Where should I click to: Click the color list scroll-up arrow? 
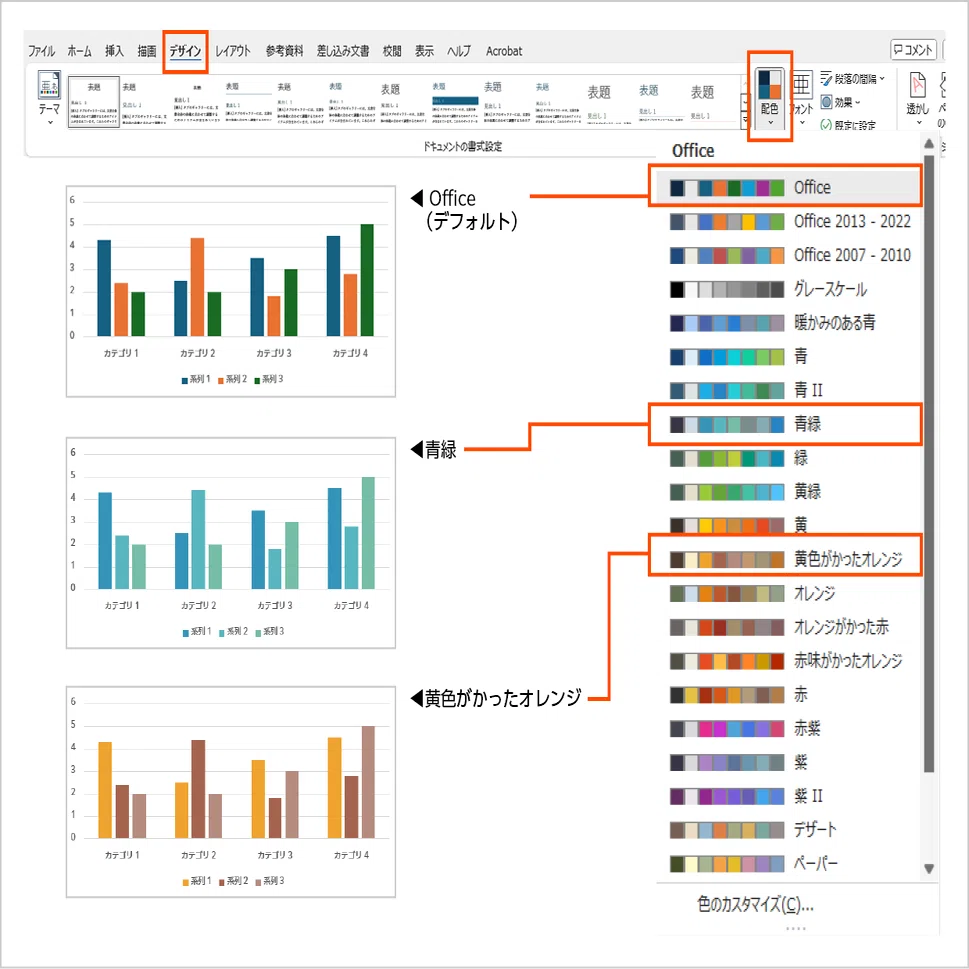[x=929, y=144]
